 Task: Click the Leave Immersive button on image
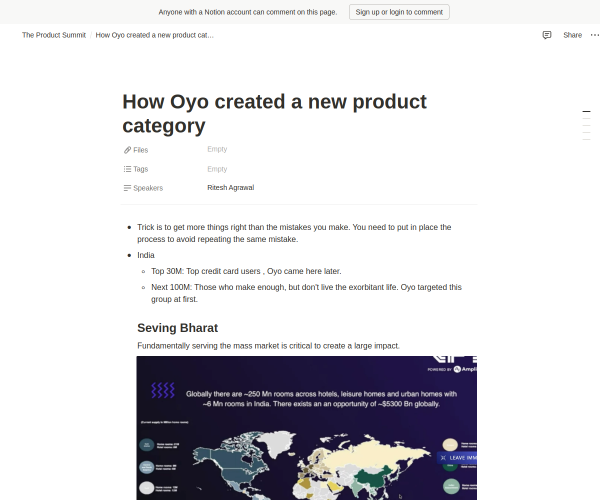point(457,458)
